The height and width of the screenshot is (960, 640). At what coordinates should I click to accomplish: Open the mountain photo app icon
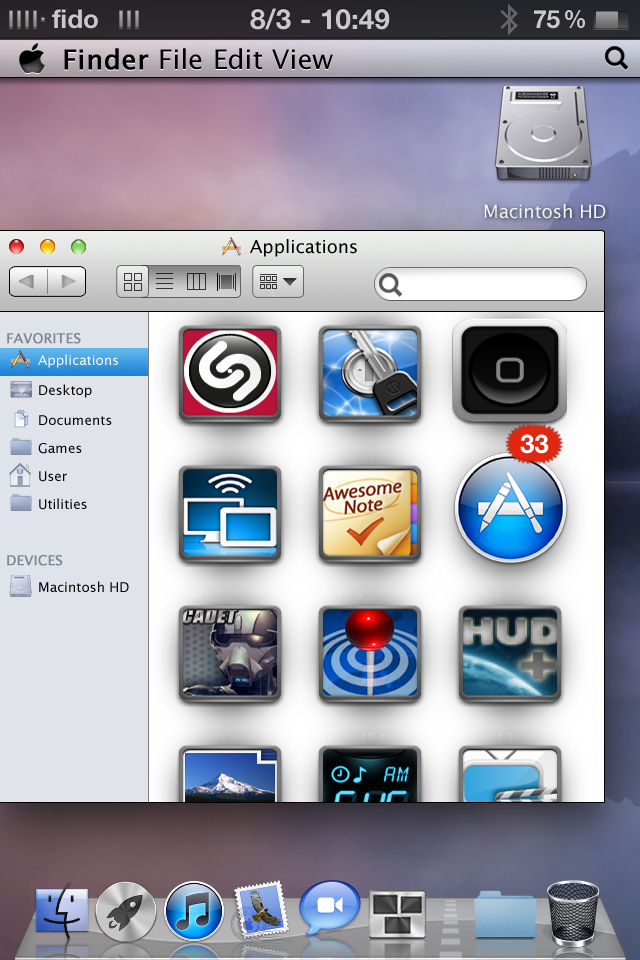(230, 774)
